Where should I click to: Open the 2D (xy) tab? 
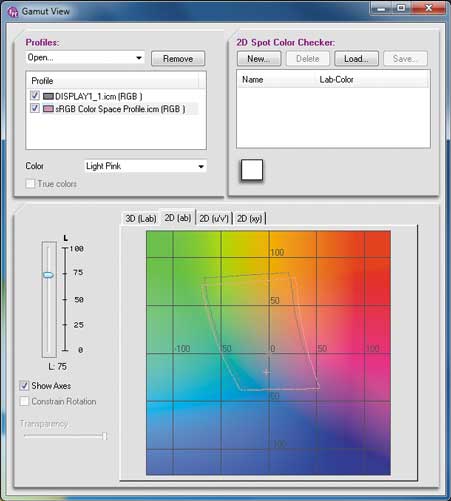point(249,219)
